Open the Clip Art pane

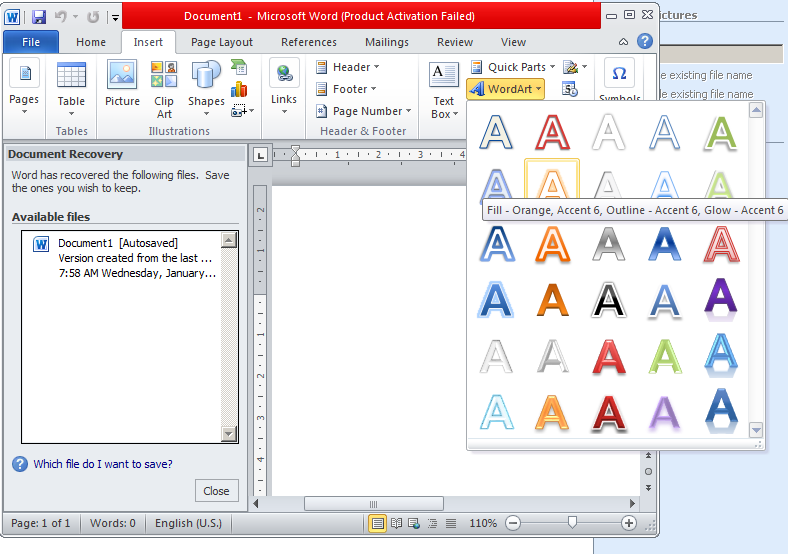click(164, 89)
